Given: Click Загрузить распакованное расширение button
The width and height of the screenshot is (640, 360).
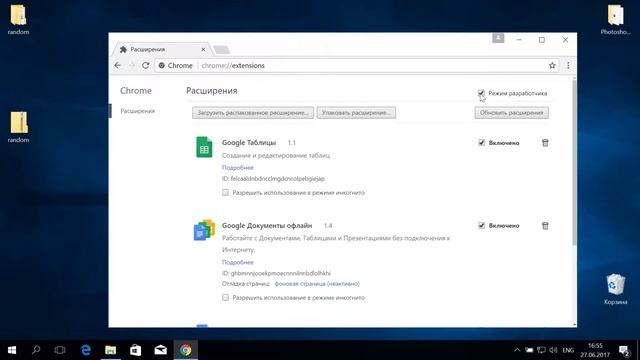Looking at the screenshot, I should click(253, 113).
